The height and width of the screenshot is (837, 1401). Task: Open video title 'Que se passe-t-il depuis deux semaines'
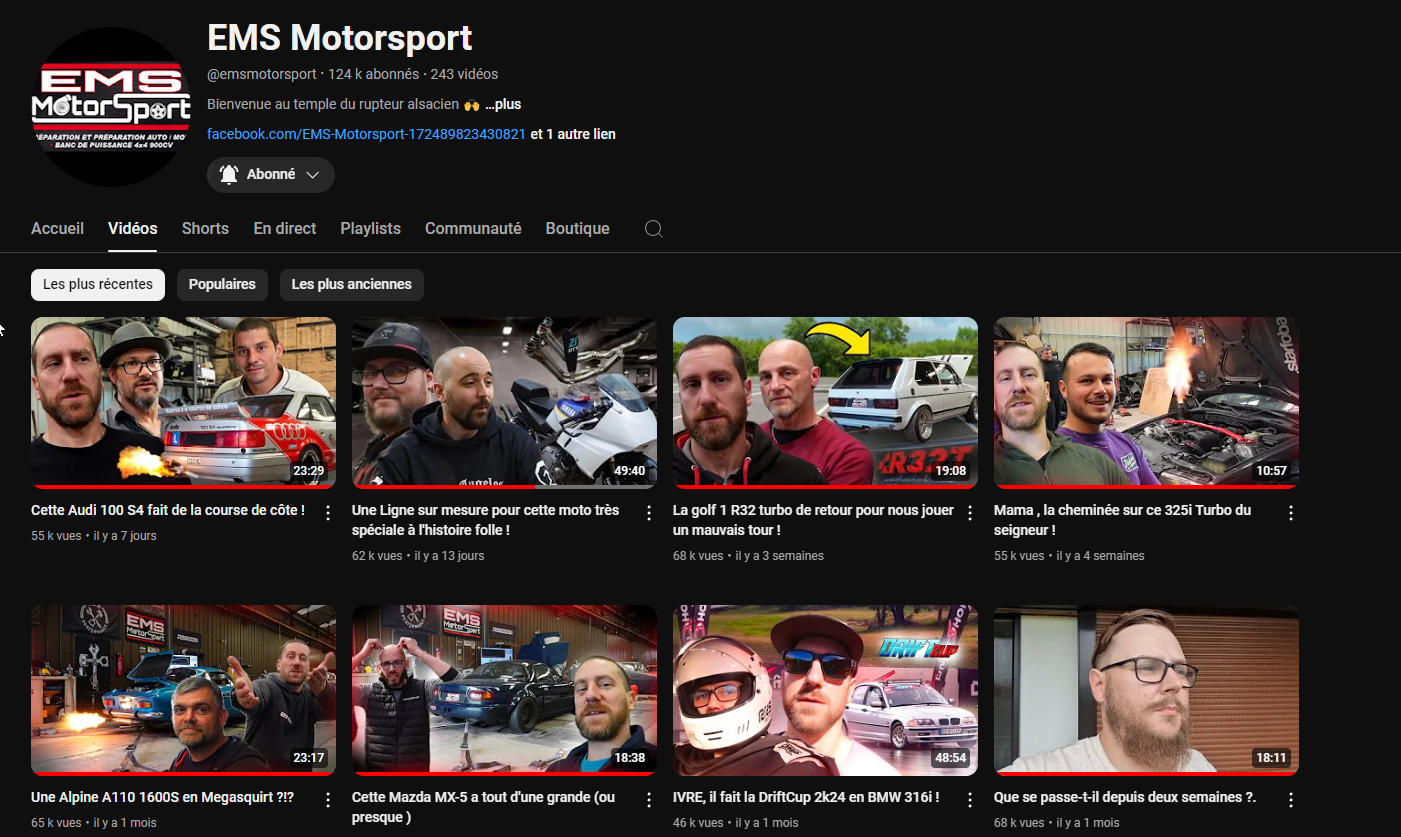(1124, 798)
